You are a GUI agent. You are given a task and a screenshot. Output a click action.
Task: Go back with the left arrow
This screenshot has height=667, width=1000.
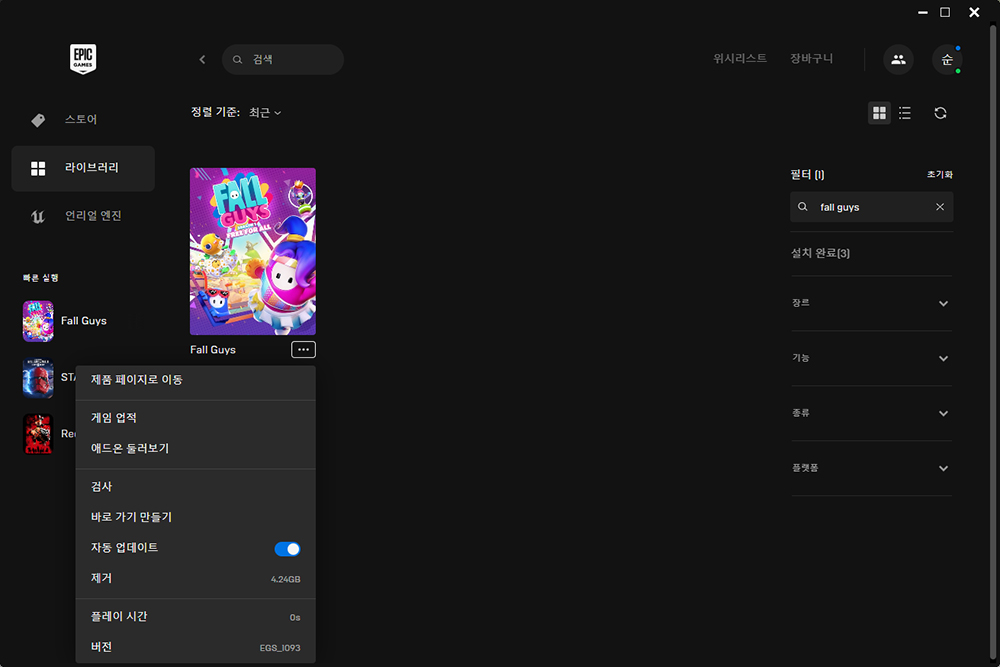point(202,59)
